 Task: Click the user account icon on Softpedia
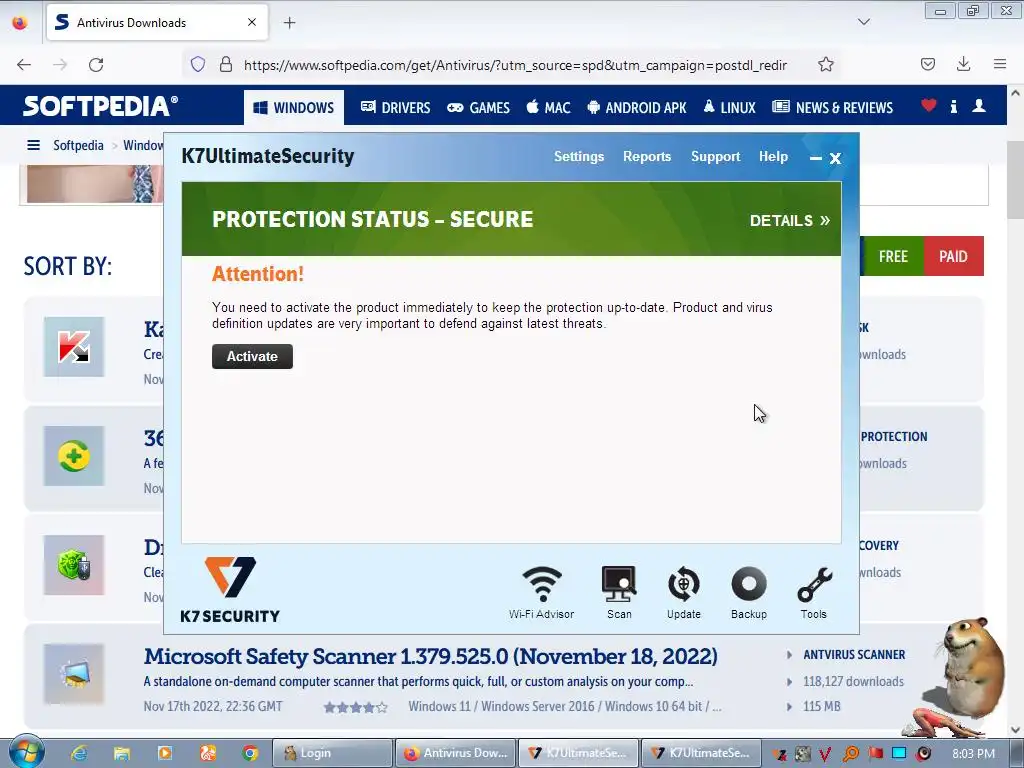click(x=979, y=106)
